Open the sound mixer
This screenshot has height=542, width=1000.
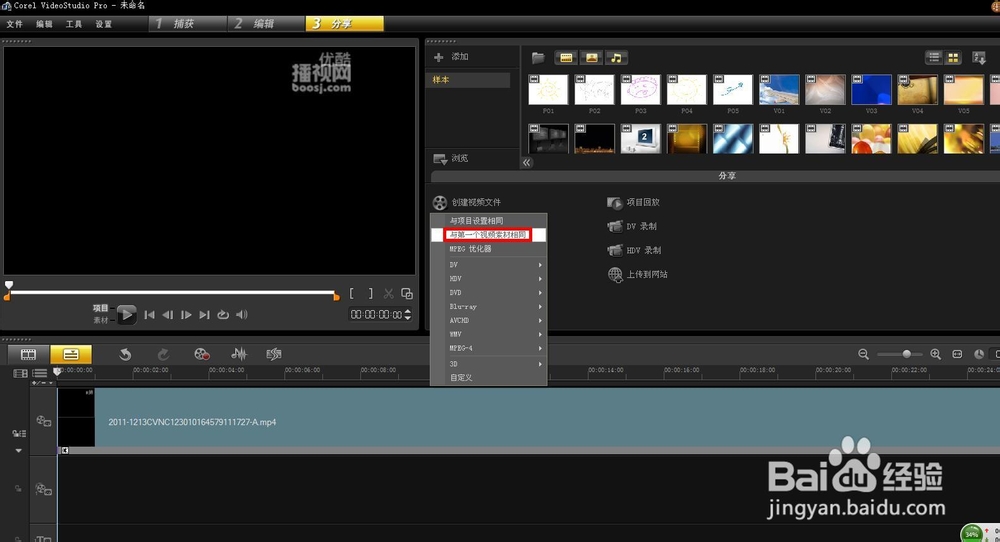tap(239, 355)
